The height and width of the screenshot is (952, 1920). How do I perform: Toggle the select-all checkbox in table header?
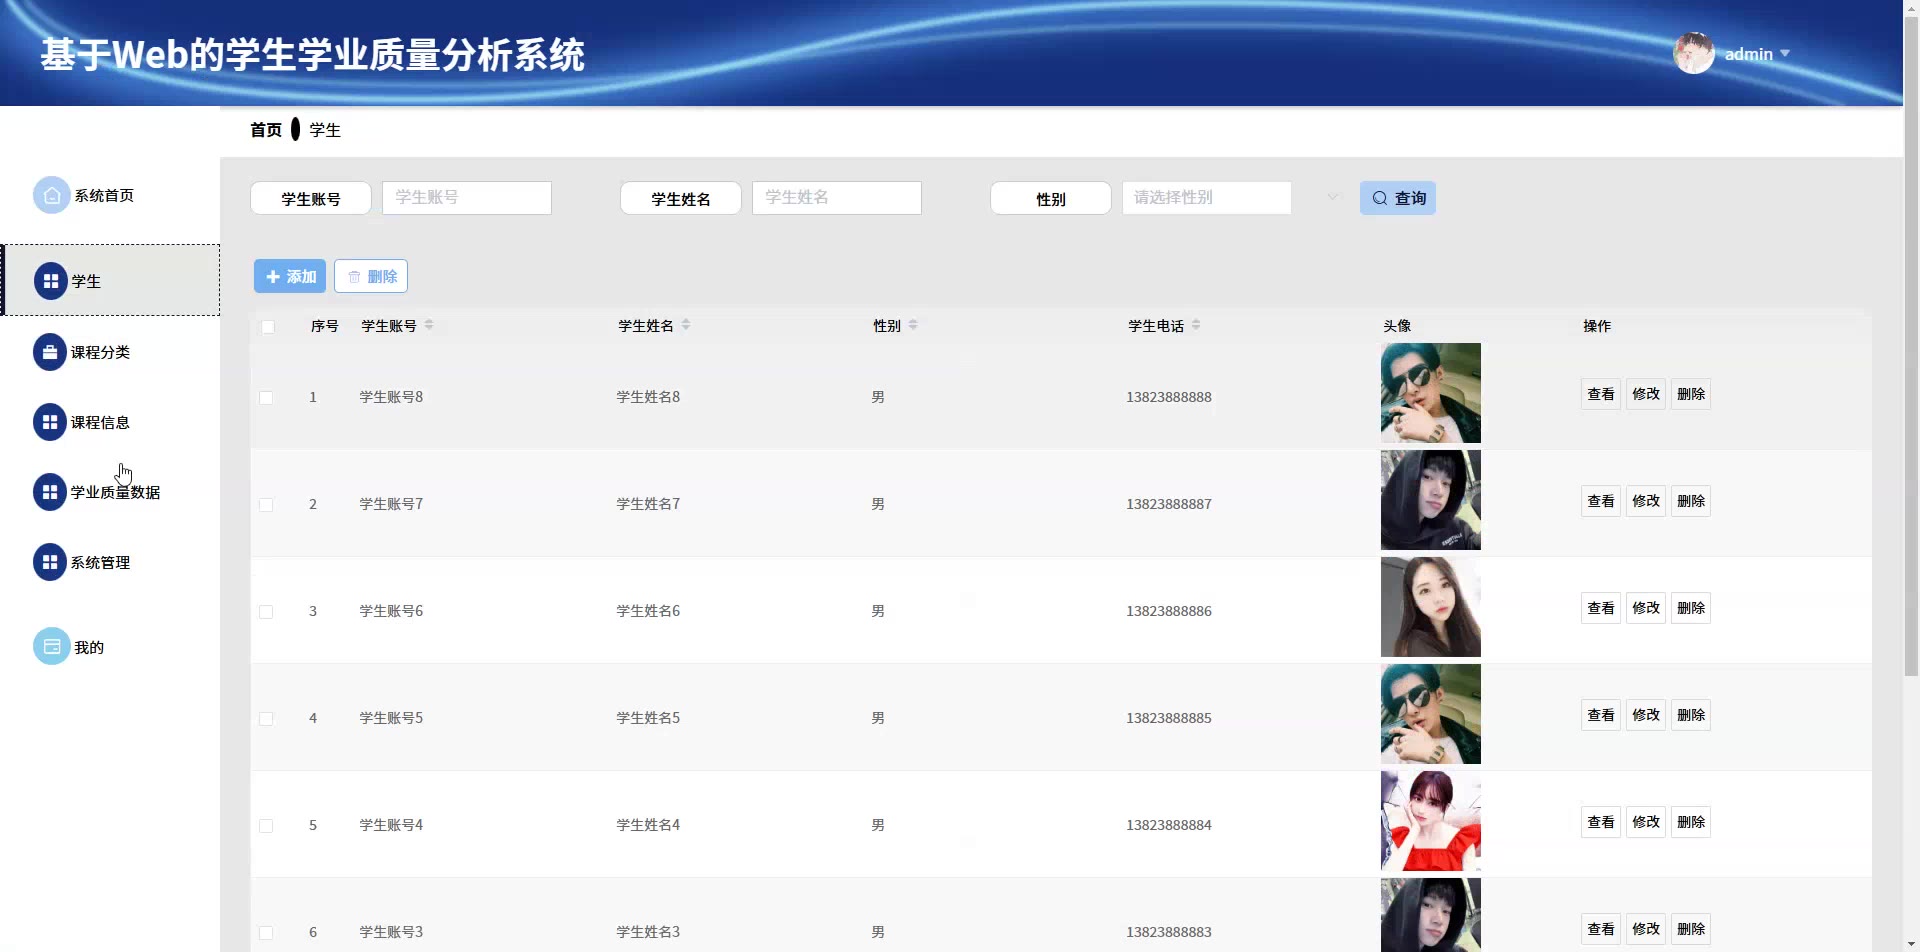click(268, 327)
